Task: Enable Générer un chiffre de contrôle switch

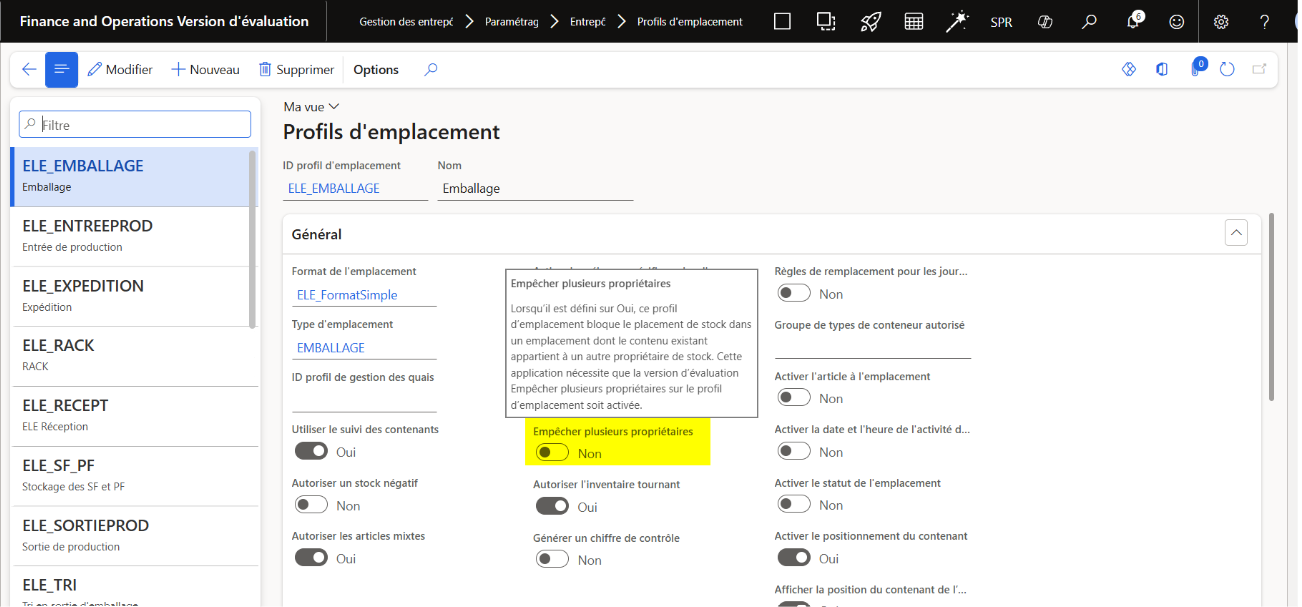Action: [553, 560]
